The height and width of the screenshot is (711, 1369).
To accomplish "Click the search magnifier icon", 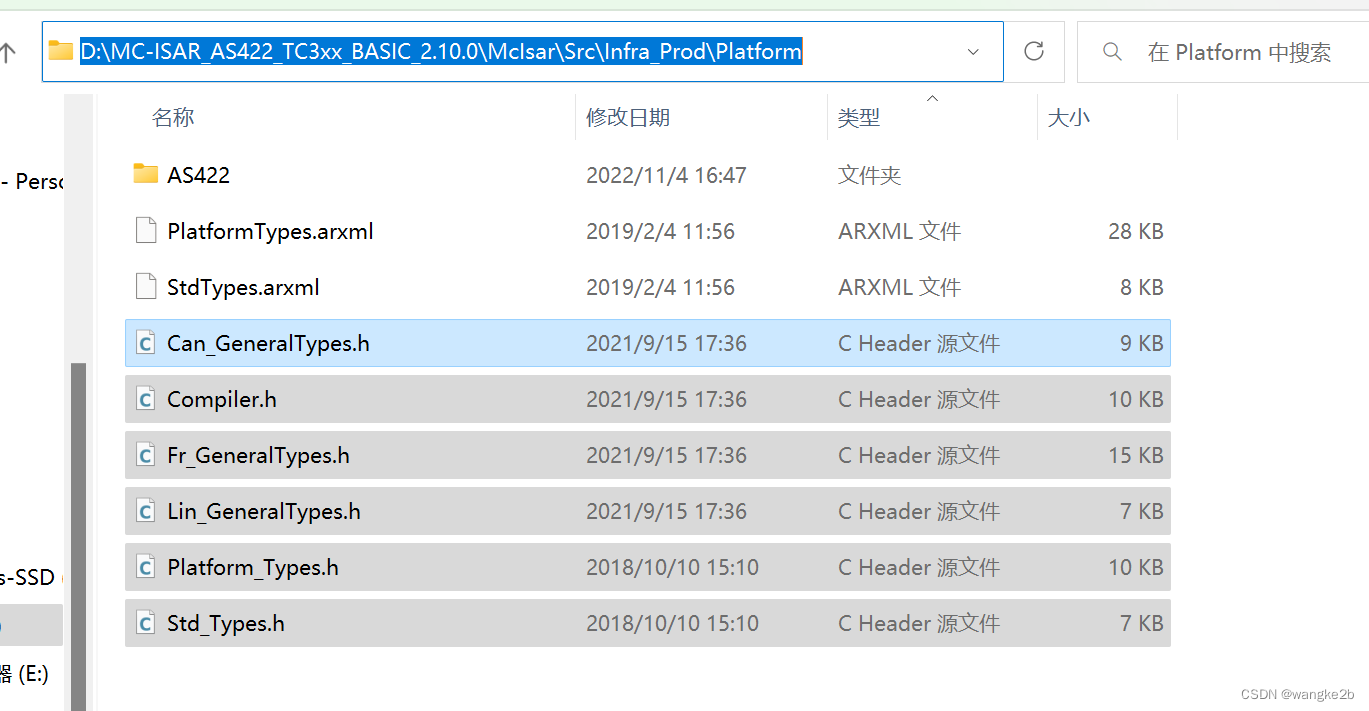I will [1112, 51].
